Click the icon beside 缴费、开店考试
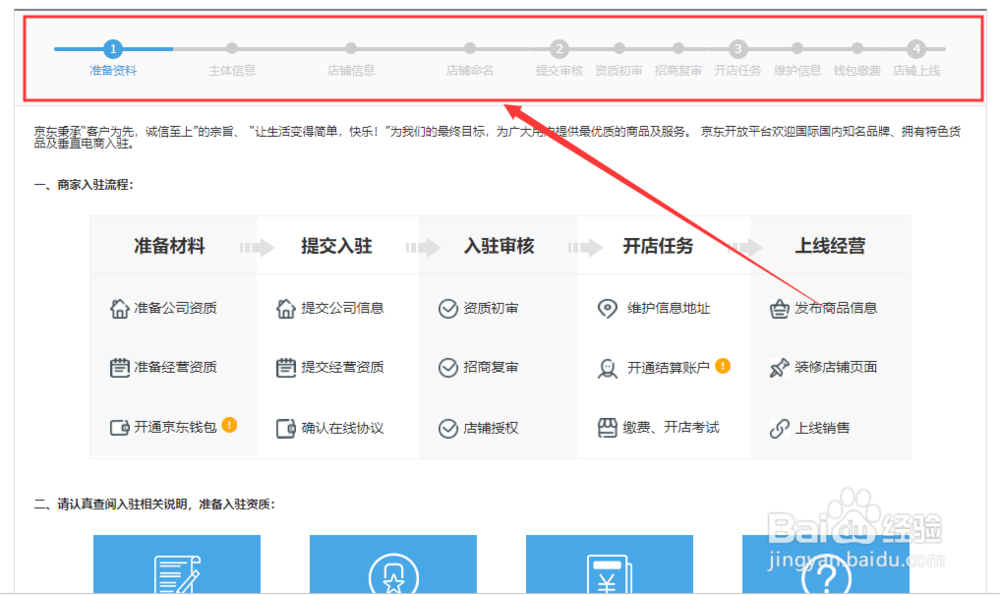The width and height of the screenshot is (1000, 595). tap(607, 427)
